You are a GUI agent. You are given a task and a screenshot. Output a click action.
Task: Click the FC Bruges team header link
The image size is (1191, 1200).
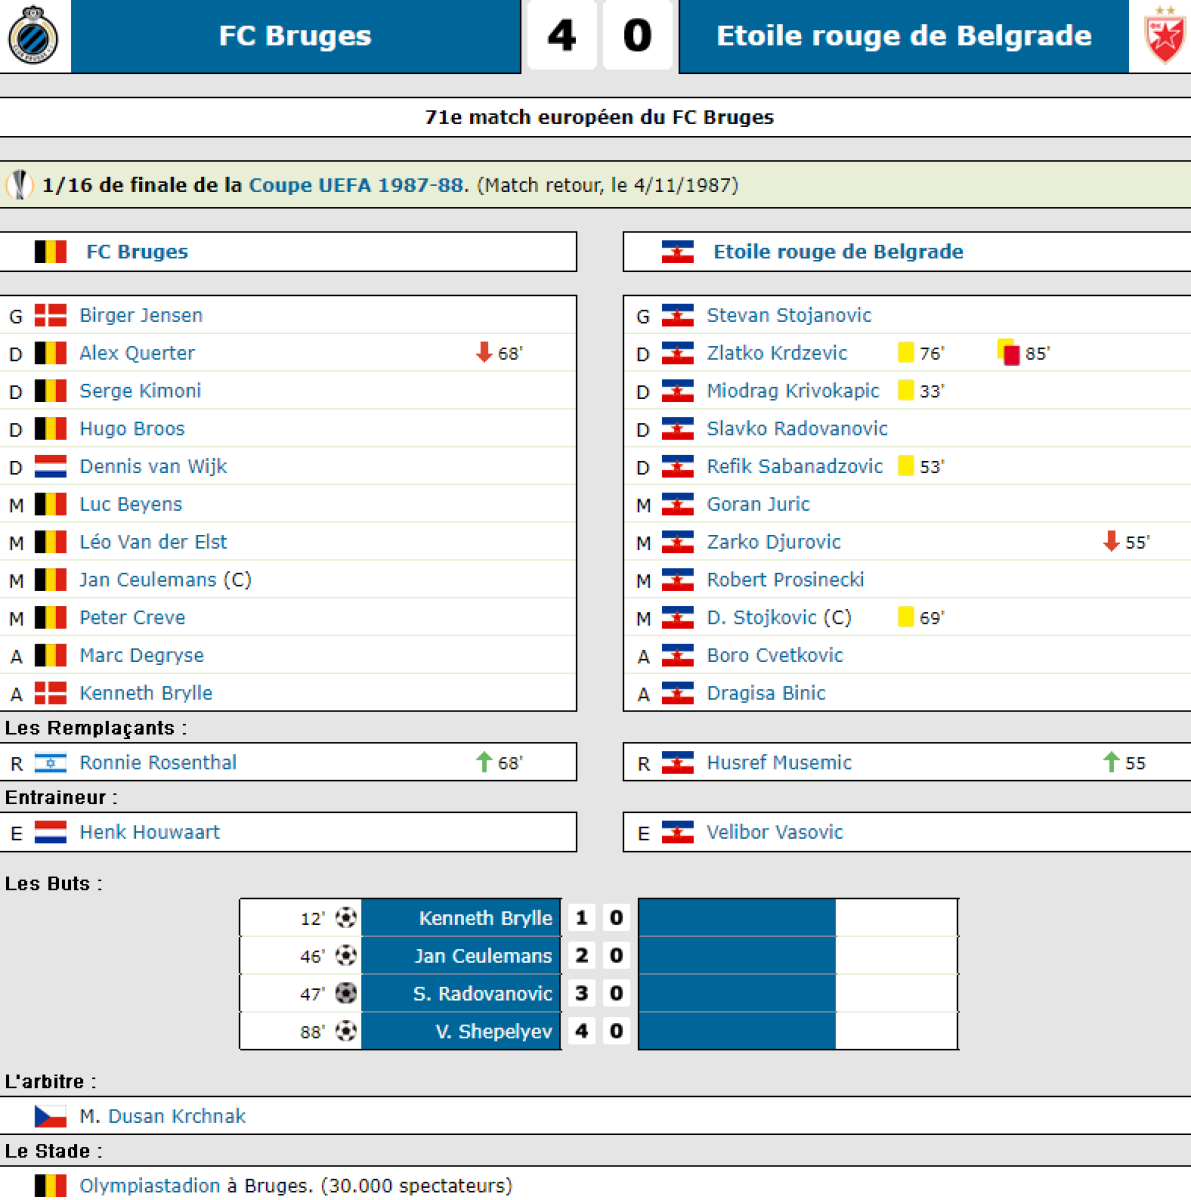[137, 252]
